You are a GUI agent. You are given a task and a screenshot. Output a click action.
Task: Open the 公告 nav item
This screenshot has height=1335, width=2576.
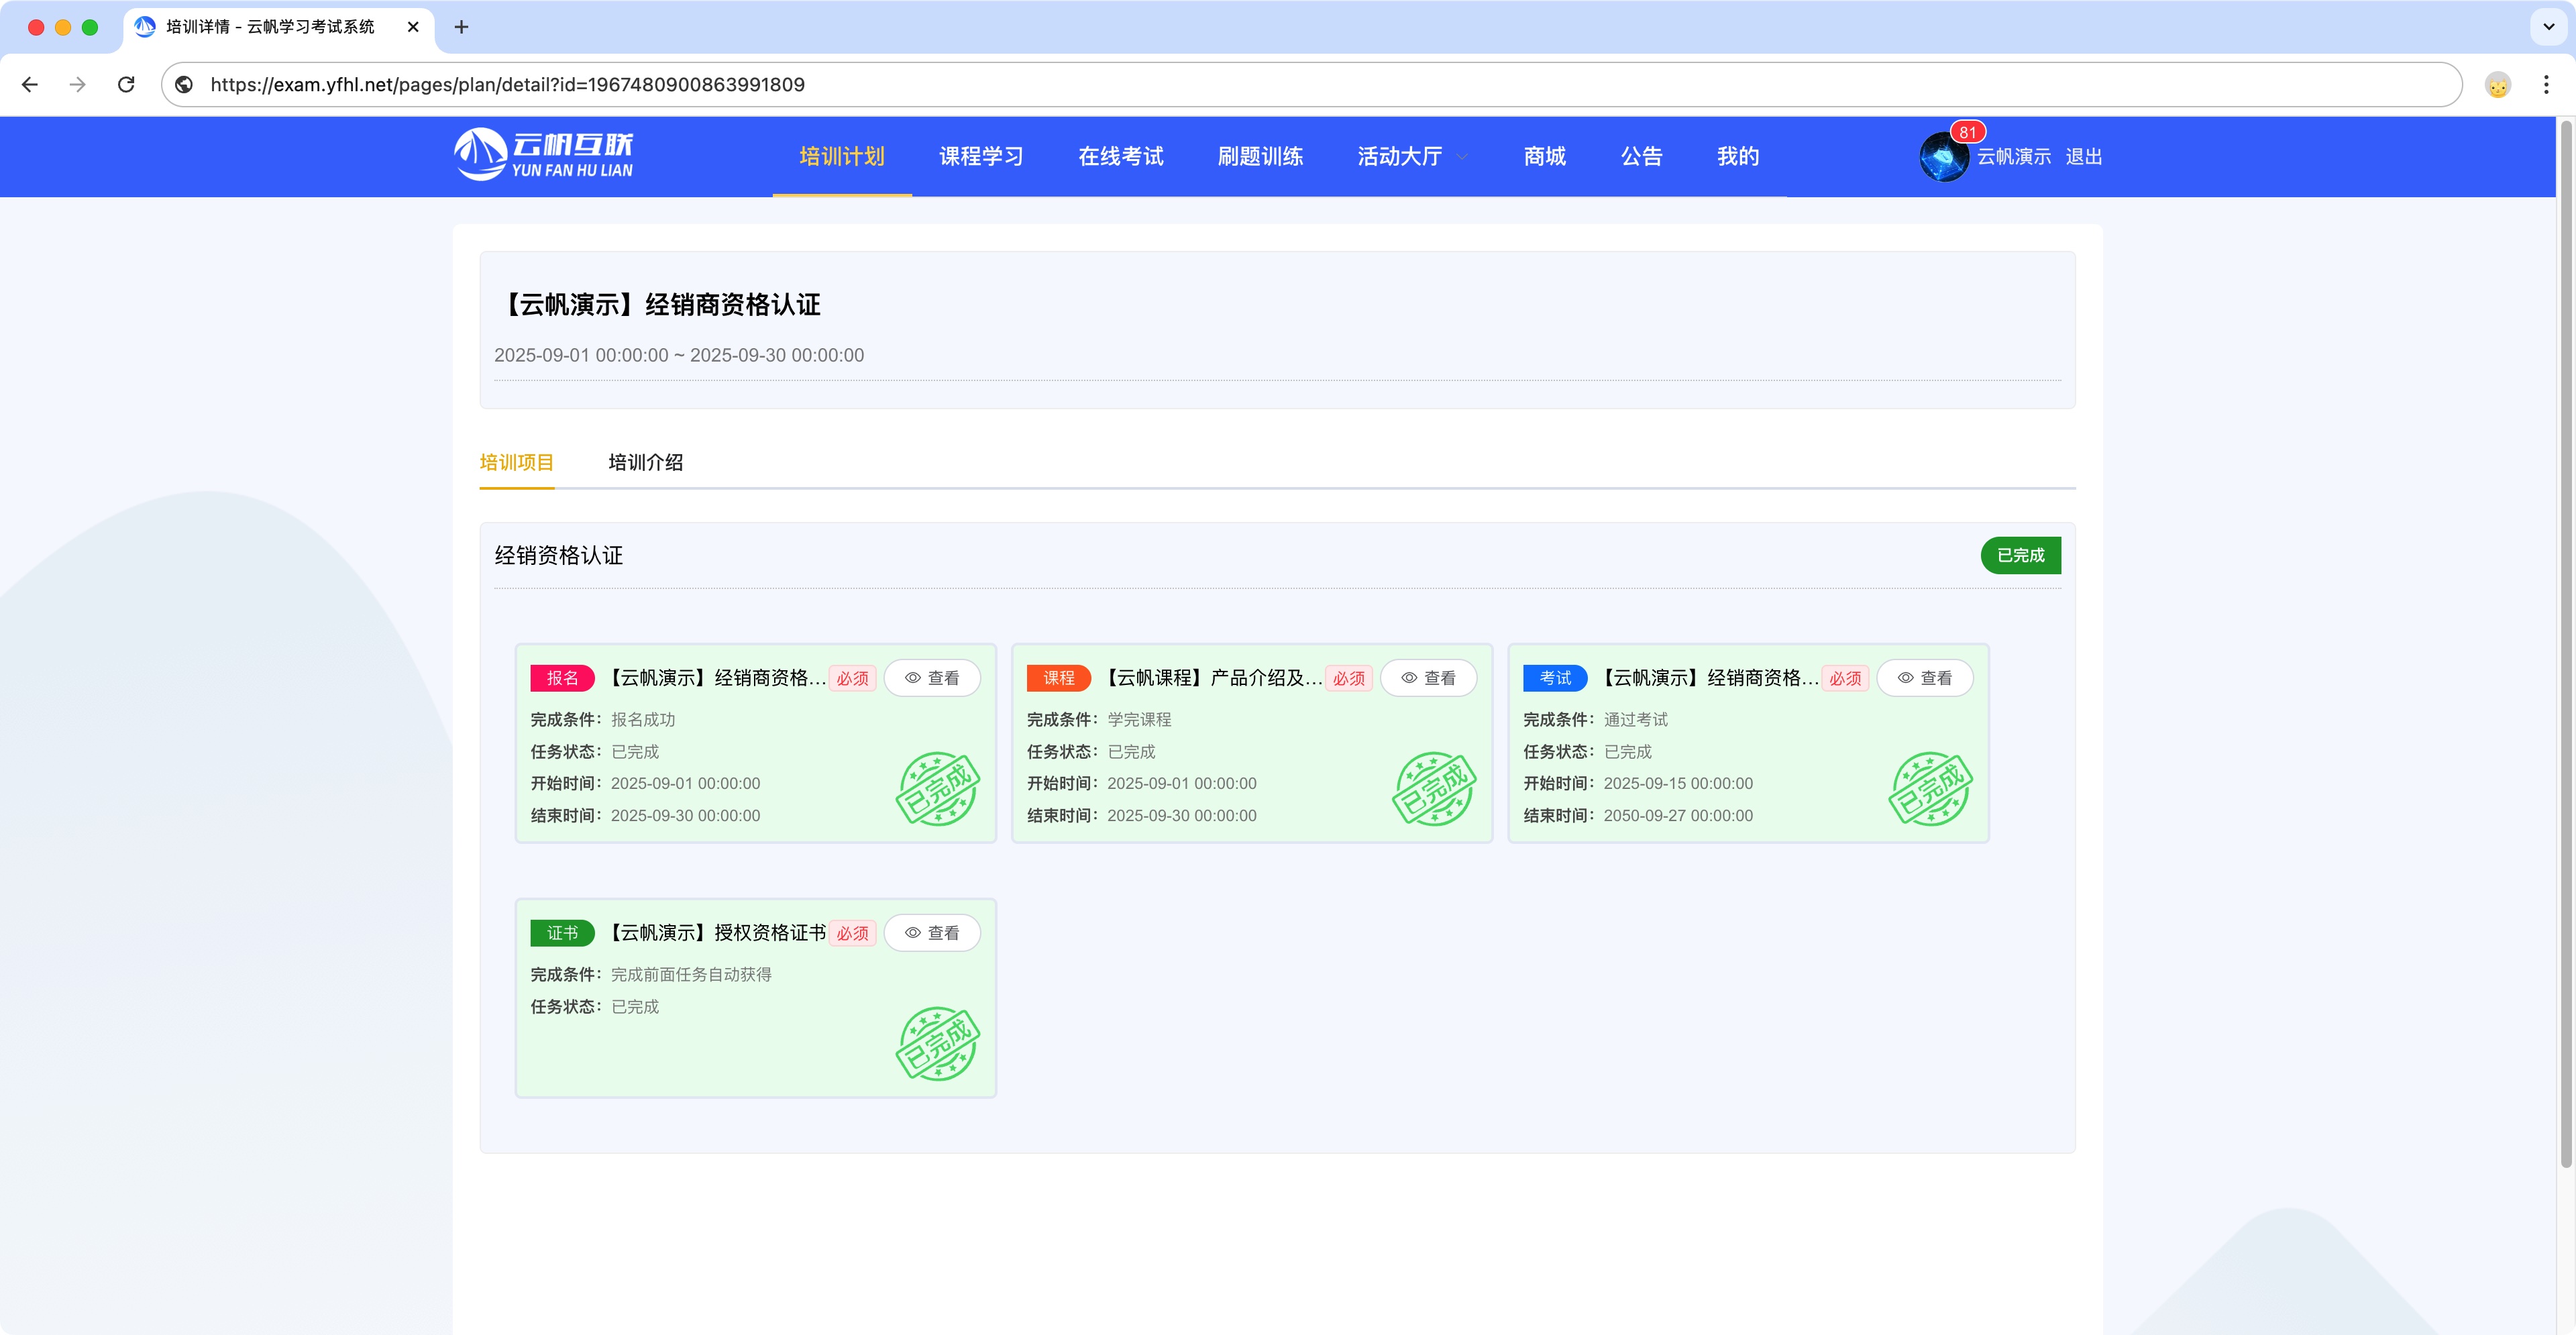(x=1641, y=156)
